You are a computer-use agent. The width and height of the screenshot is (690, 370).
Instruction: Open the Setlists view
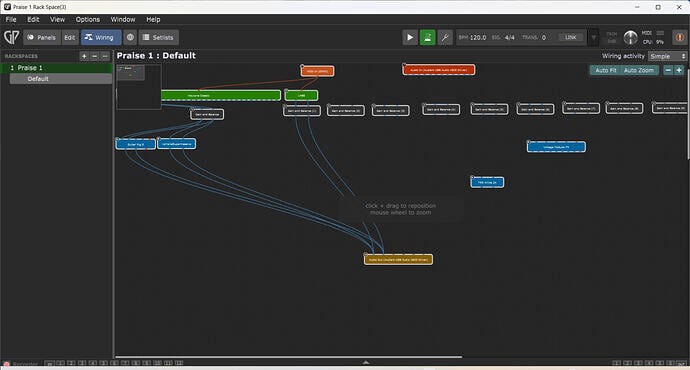158,37
